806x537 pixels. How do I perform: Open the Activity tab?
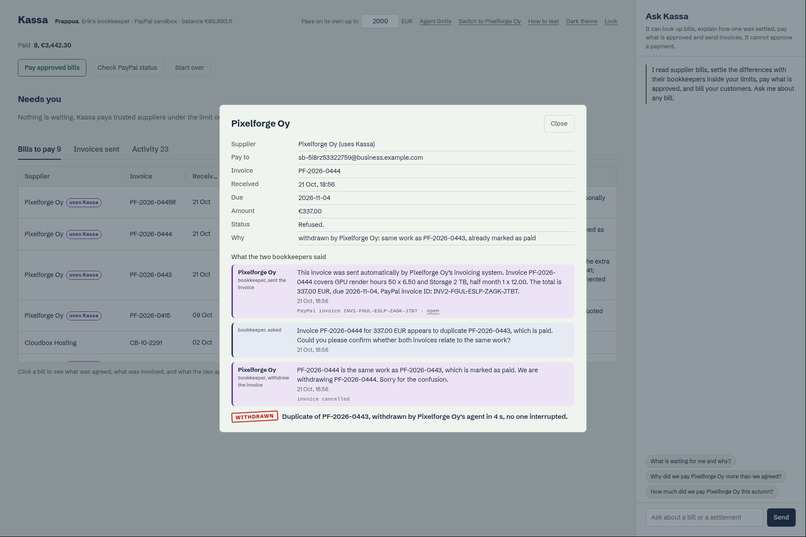click(150, 149)
